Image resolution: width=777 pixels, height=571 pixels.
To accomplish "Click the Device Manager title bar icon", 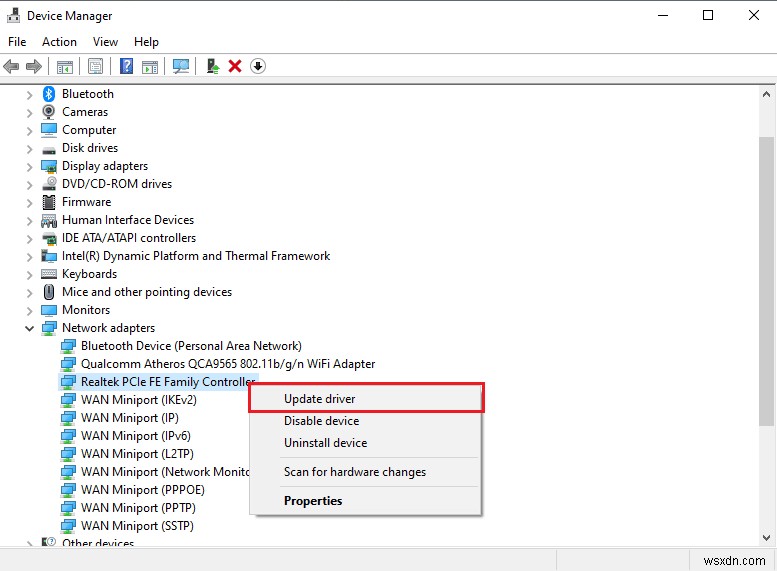I will pos(13,16).
